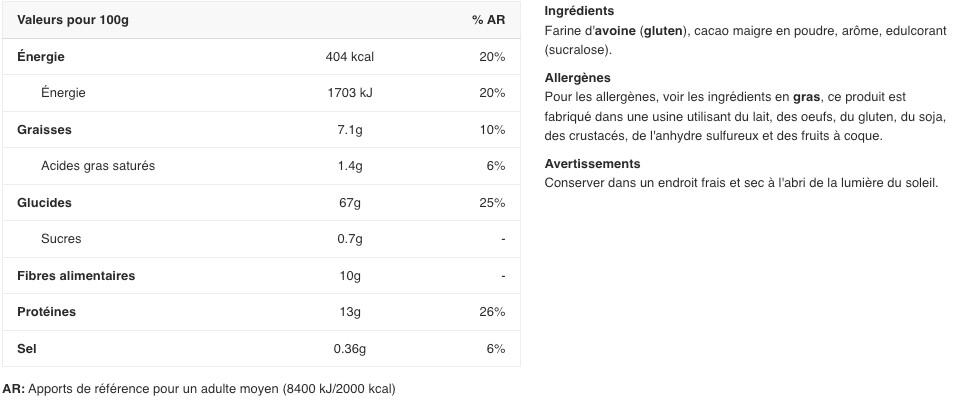
Task: Click the "Conserver dans un endroit frais" text
Action: coord(641,183)
